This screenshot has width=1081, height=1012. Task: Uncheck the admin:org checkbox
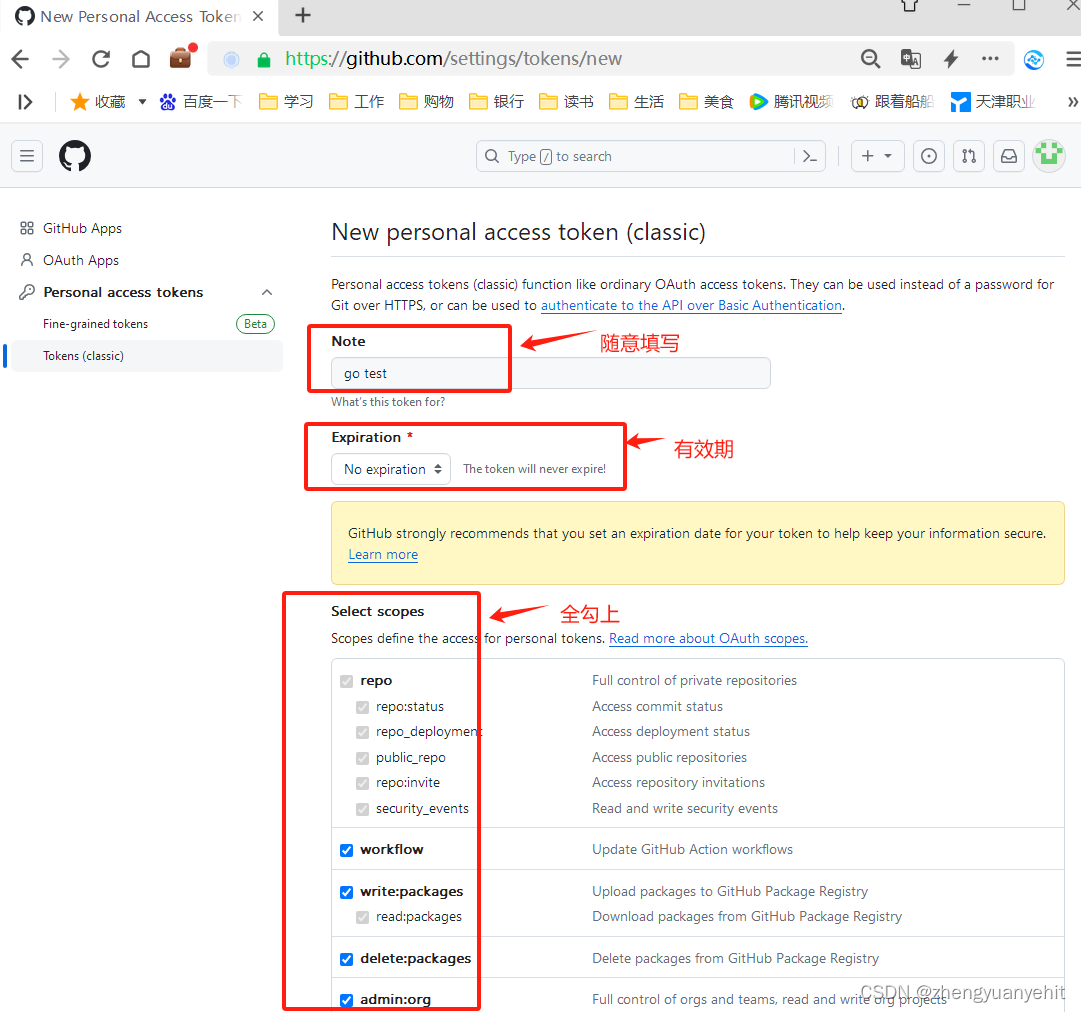tap(347, 1000)
